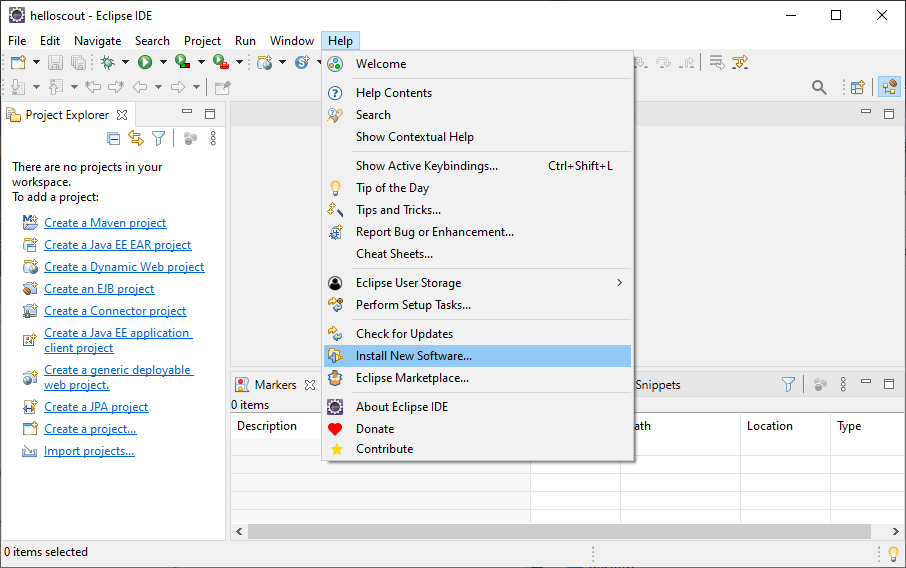Select Help Contents menu item
The image size is (906, 568).
pyautogui.click(x=477, y=93)
